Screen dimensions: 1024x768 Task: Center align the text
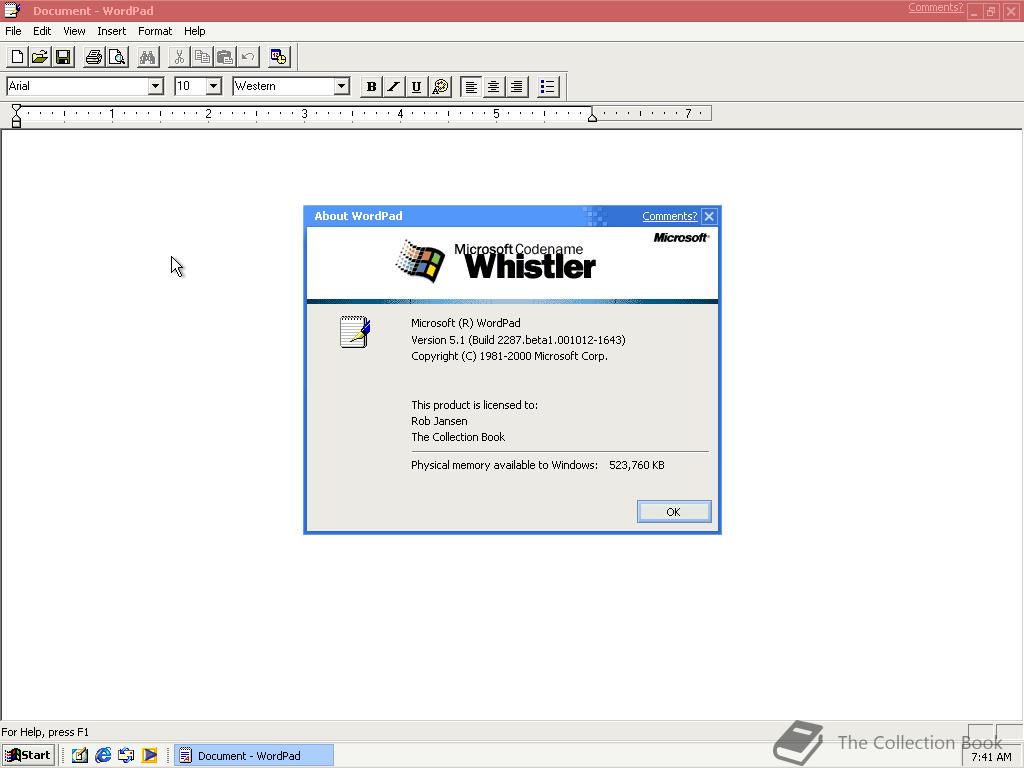click(x=494, y=86)
